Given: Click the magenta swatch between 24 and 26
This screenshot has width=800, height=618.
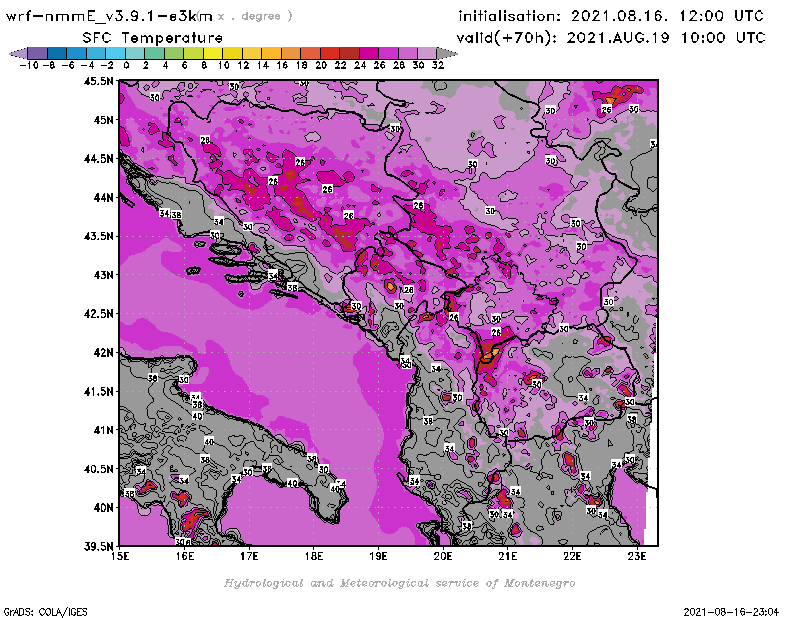Looking at the screenshot, I should click(x=369, y=53).
